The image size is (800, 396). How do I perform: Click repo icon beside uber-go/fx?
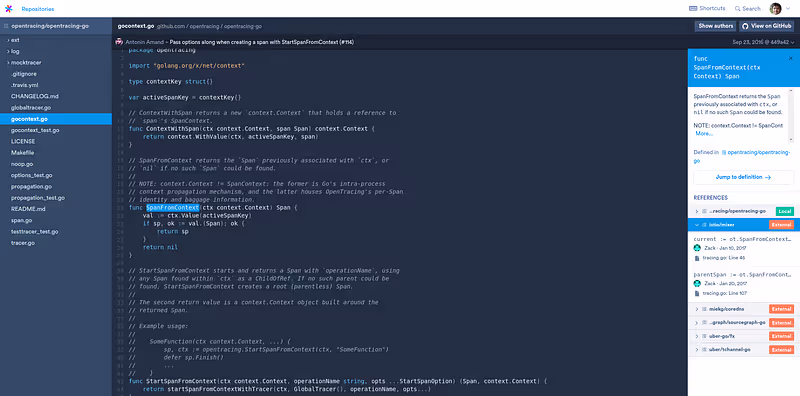704,336
